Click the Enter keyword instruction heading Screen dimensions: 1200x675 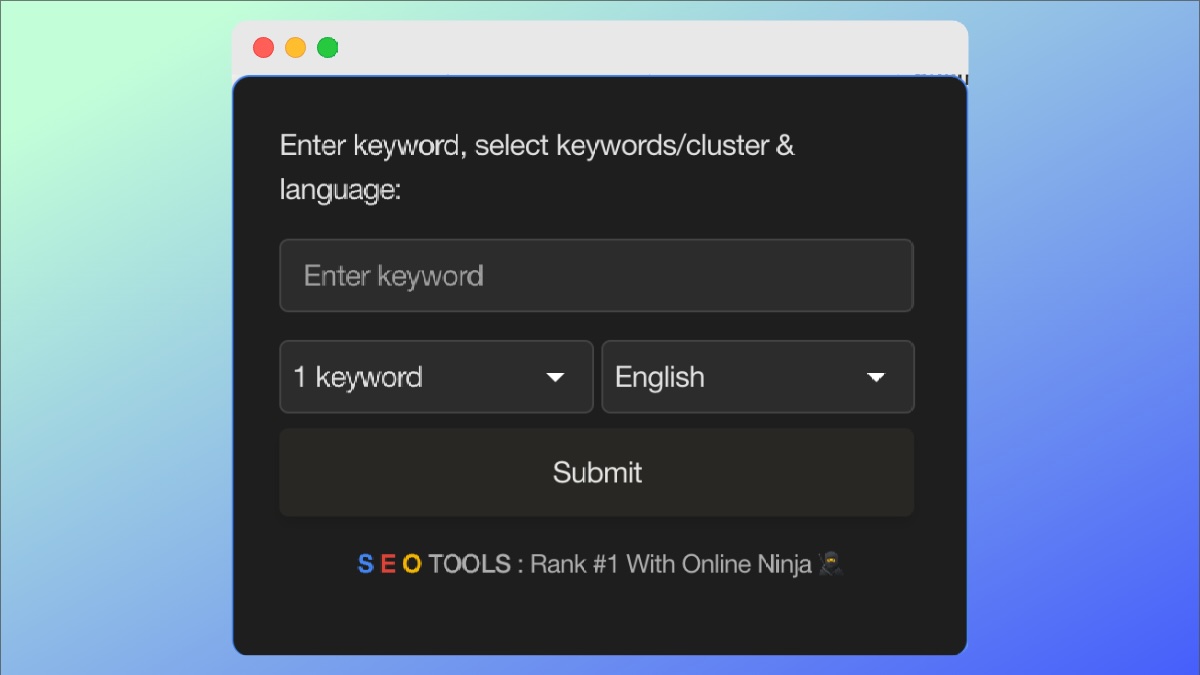[x=537, y=146]
